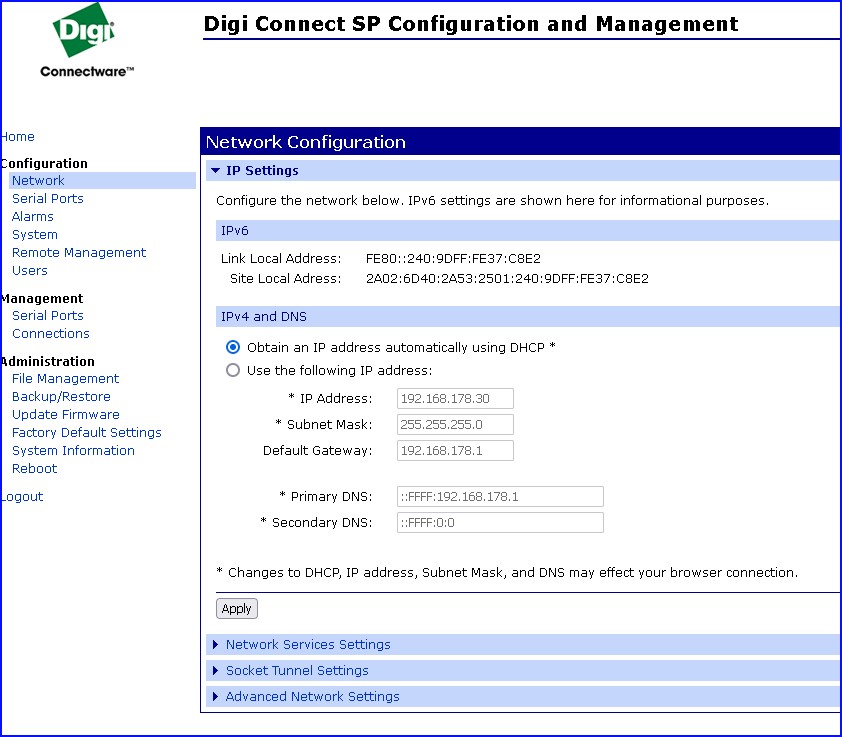Screen dimensions: 842x737
Task: Expand Socket Tunnel Settings section
Action: pos(297,670)
